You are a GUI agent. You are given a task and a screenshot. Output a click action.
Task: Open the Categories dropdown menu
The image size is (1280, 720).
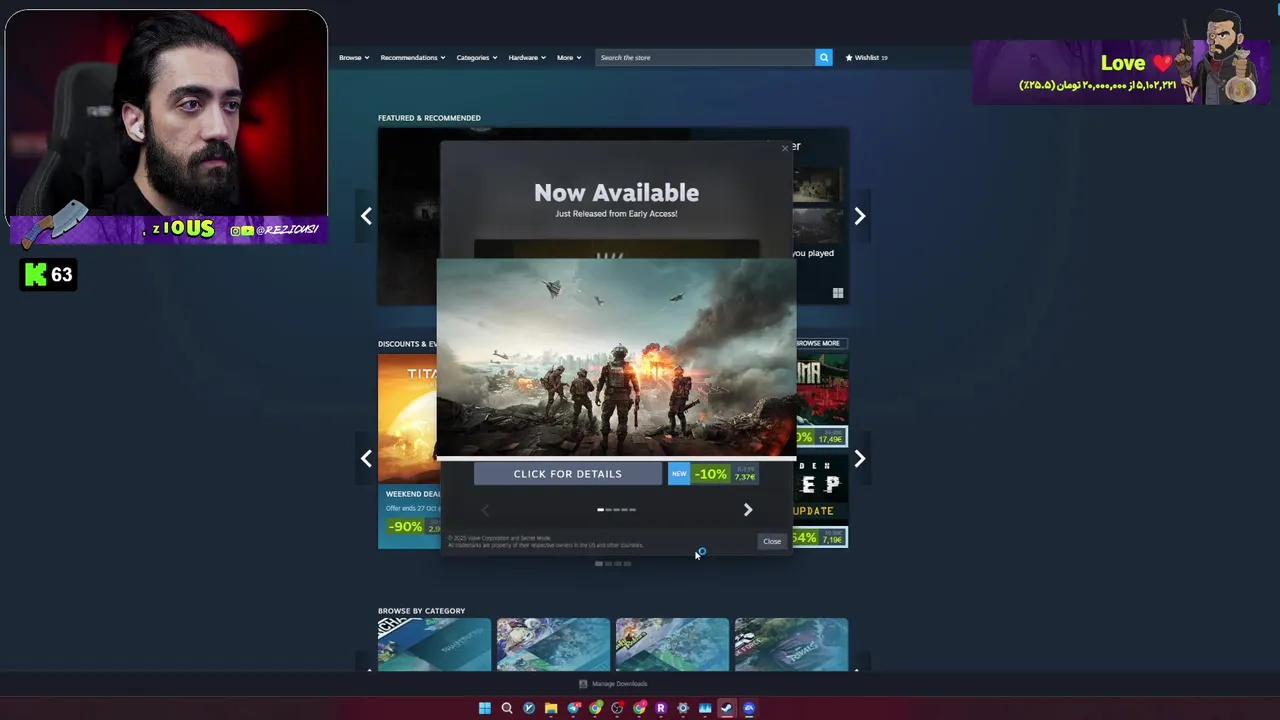(x=476, y=58)
